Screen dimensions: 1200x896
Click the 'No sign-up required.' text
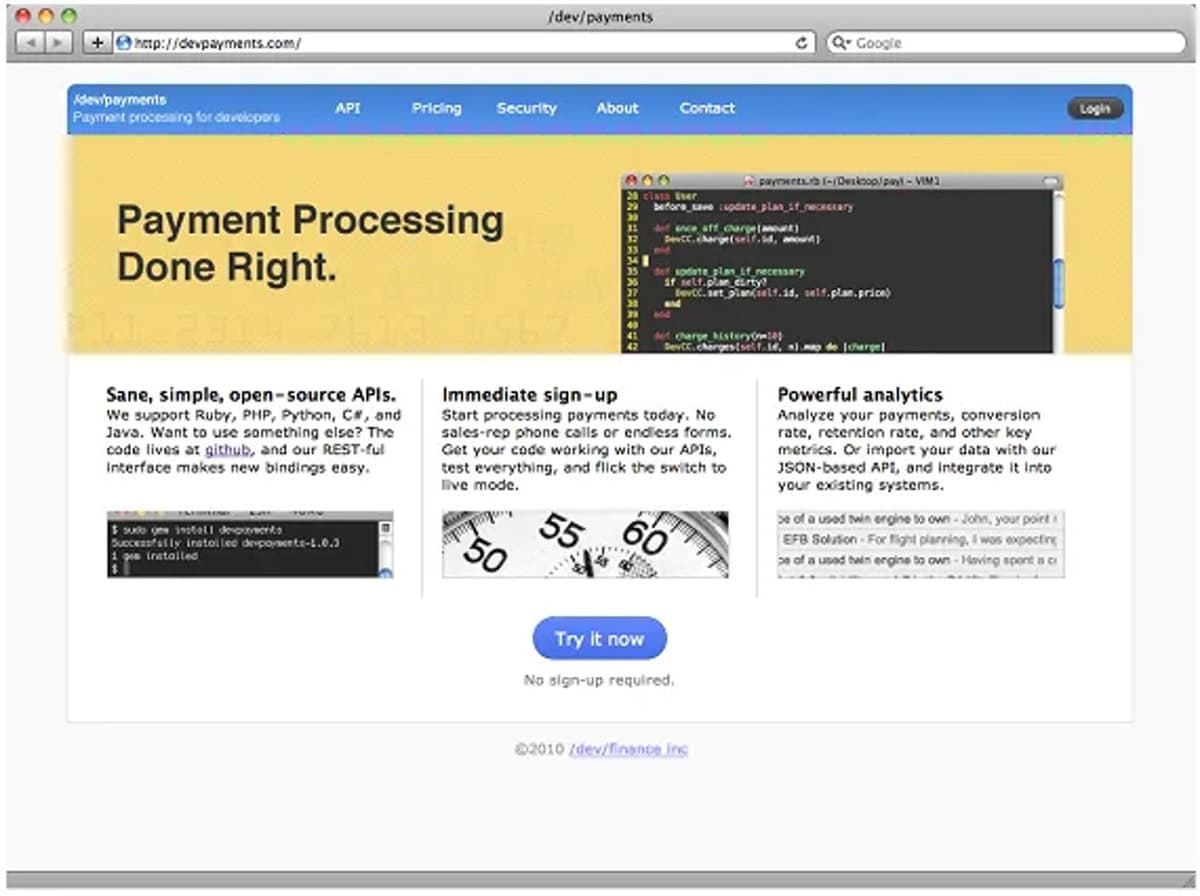600,680
